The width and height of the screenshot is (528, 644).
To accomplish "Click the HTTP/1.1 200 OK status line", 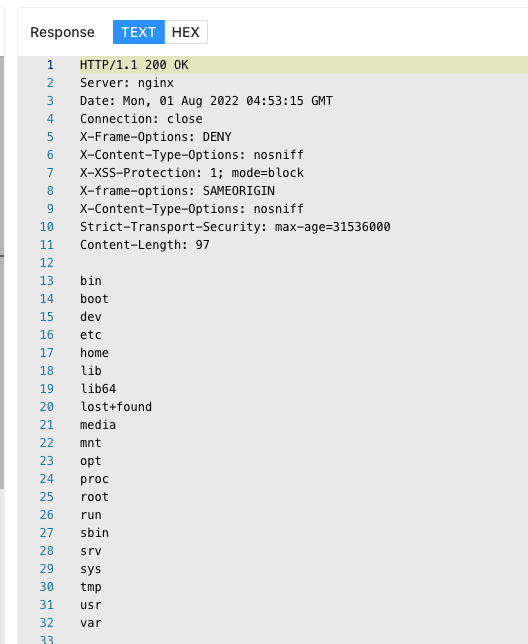I will [134, 65].
